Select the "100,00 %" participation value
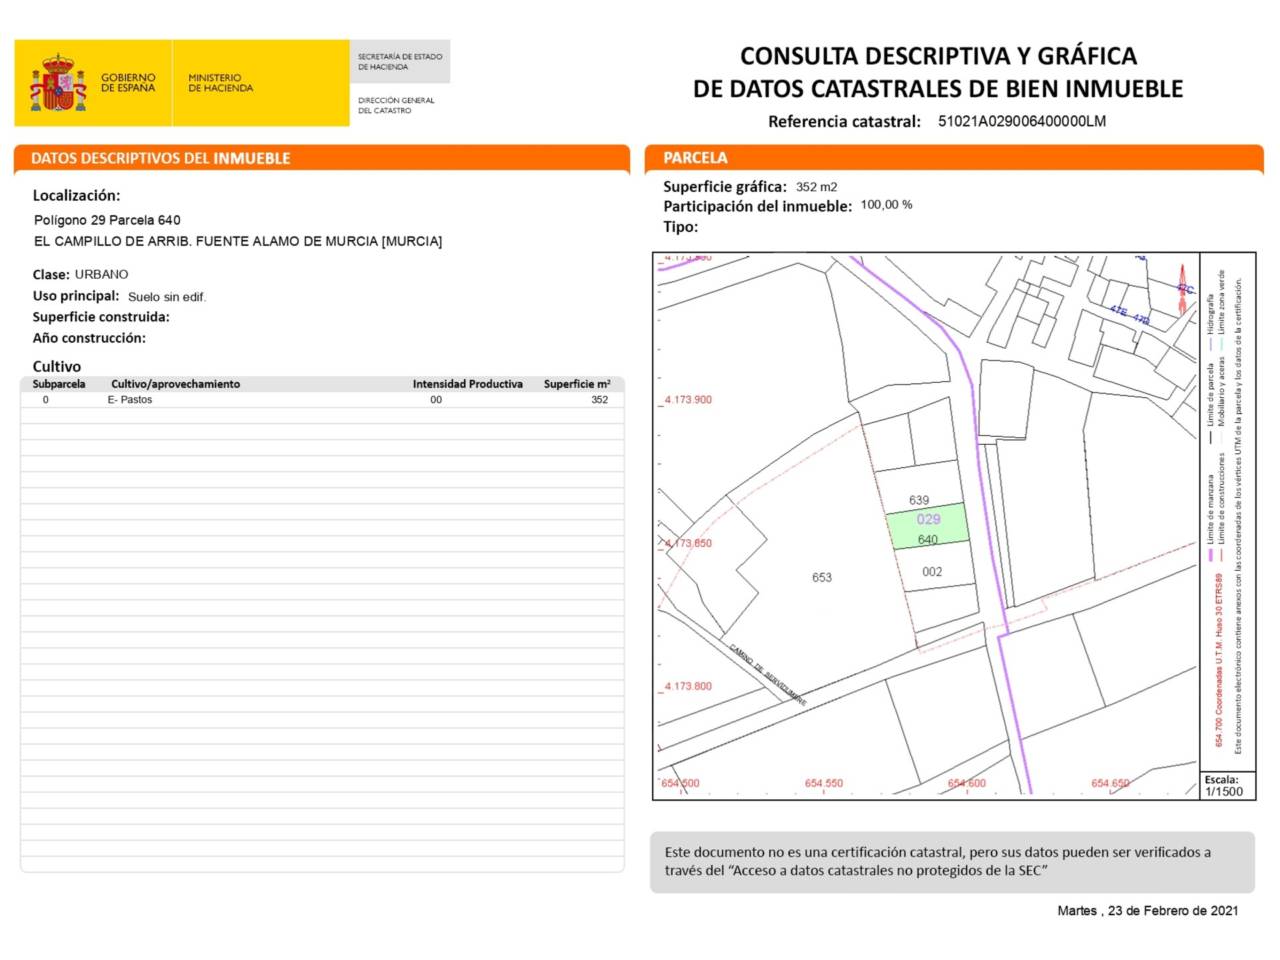Screen dimensions: 1280x960 click(886, 205)
